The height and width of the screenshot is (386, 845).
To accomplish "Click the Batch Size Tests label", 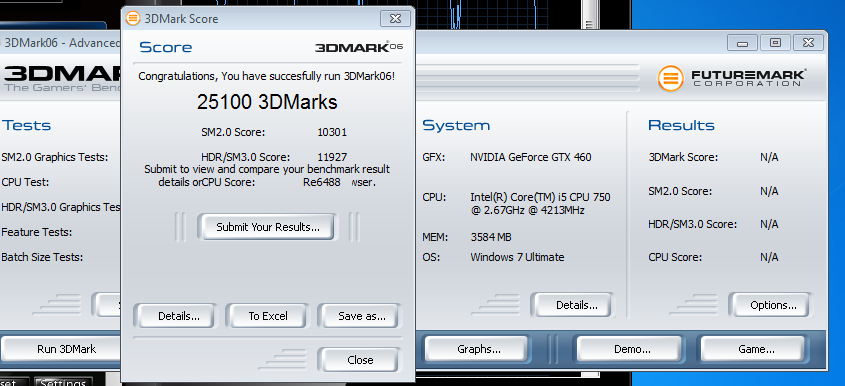I will [x=42, y=257].
